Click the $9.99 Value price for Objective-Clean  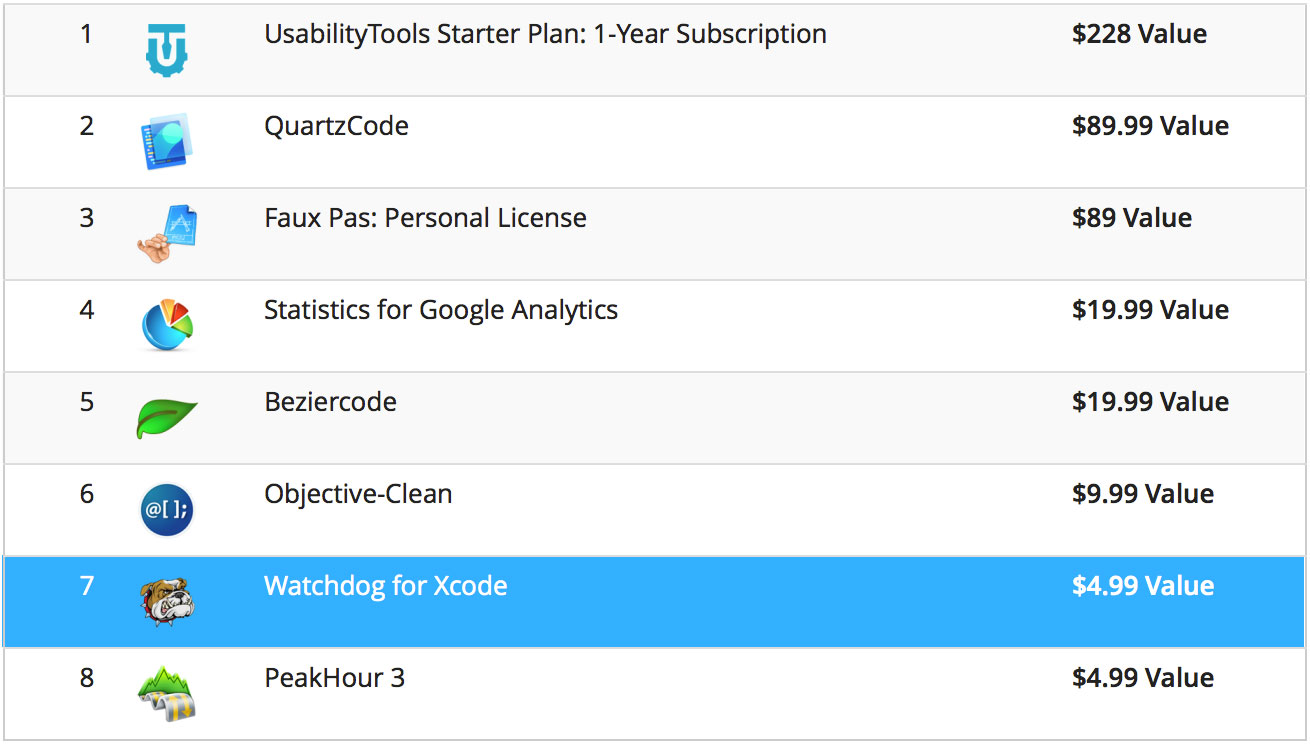tap(1143, 494)
